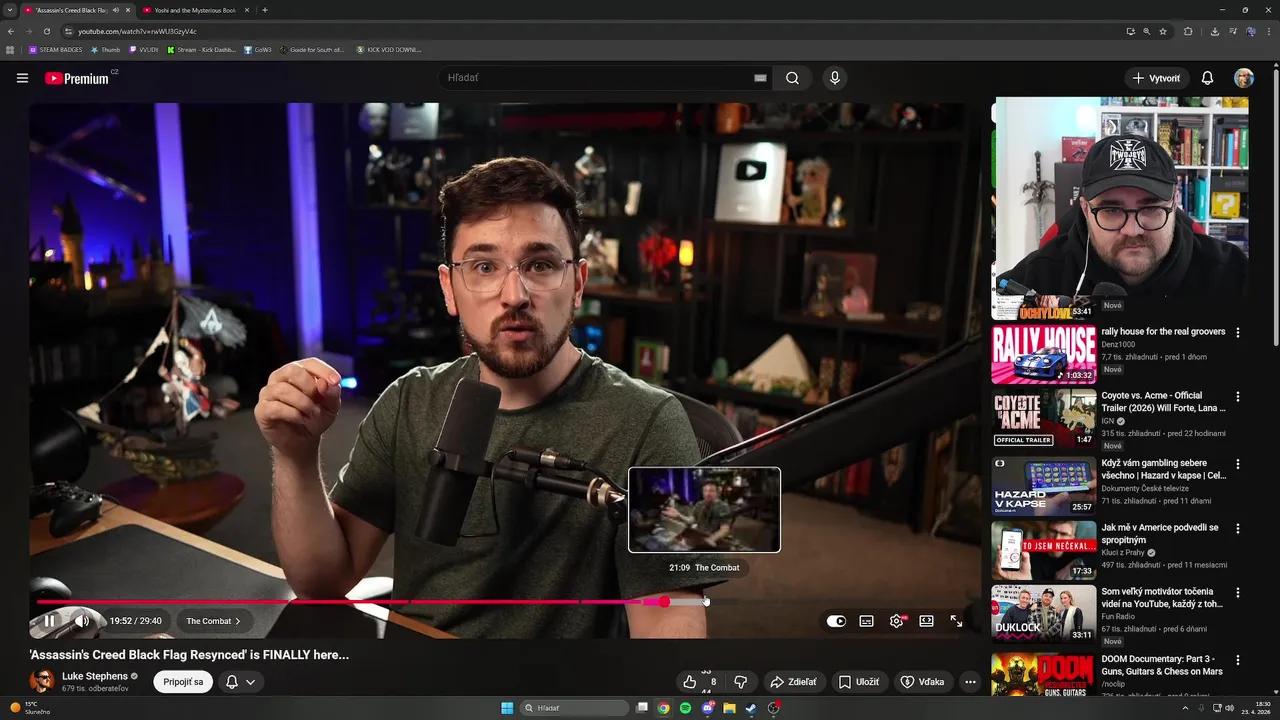Open Luke Stephens channel link
The width and height of the screenshot is (1280, 720).
(95, 676)
